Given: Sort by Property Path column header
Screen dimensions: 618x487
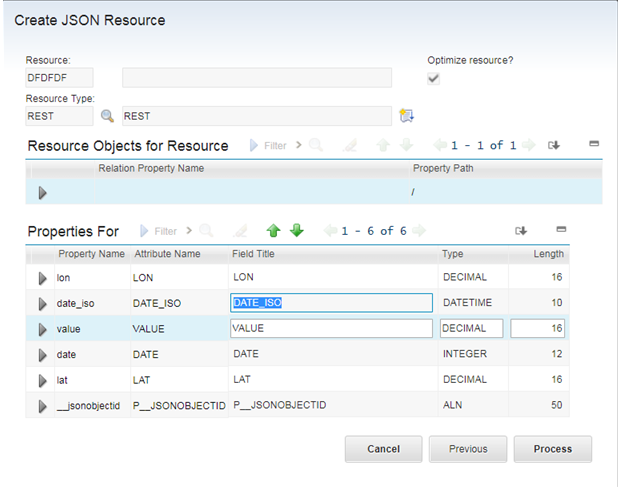Looking at the screenshot, I should [443, 168].
